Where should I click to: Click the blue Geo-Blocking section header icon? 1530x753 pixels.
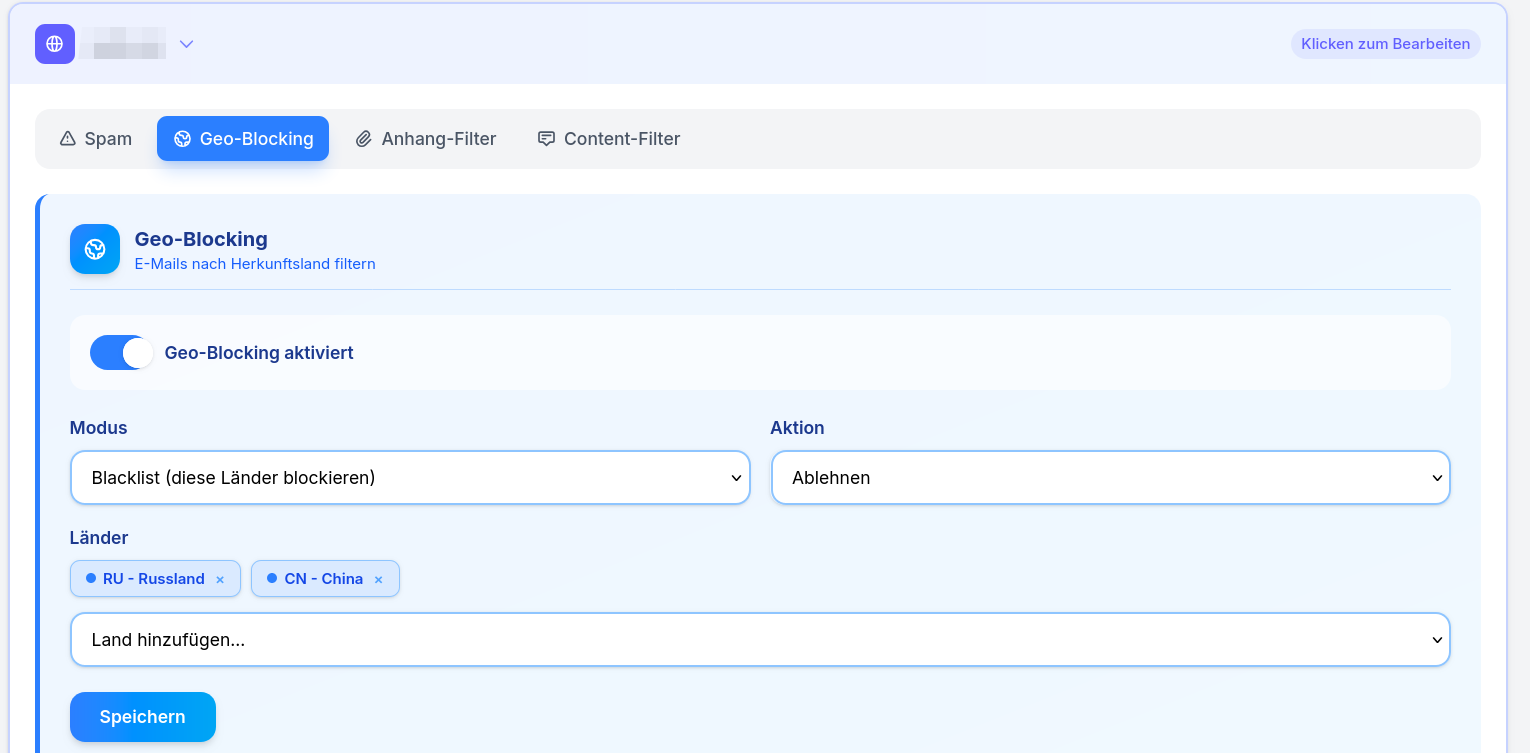click(95, 249)
